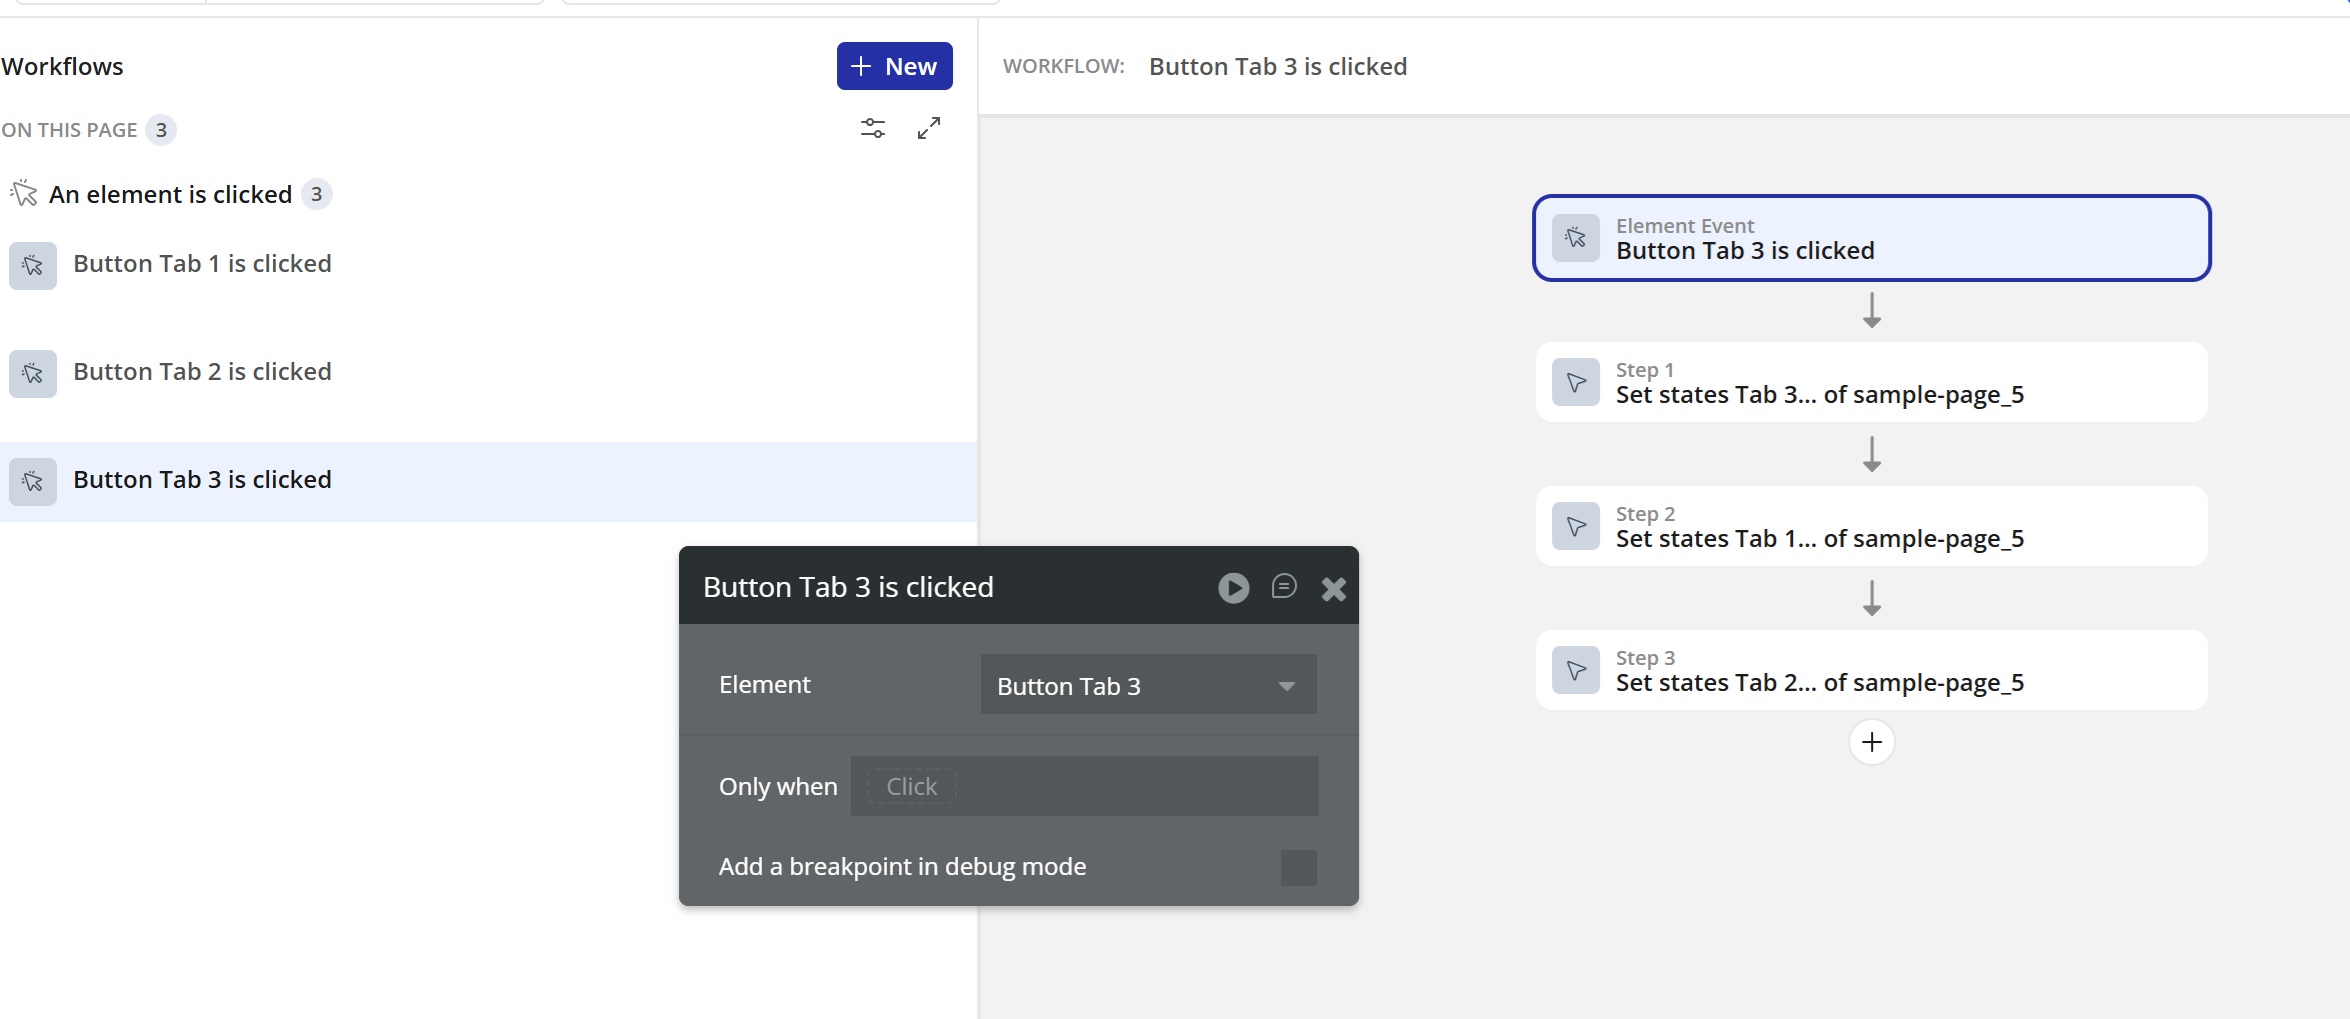This screenshot has height=1019, width=2350.
Task: Enable Add a breakpoint in debug mode
Action: pos(1298,868)
